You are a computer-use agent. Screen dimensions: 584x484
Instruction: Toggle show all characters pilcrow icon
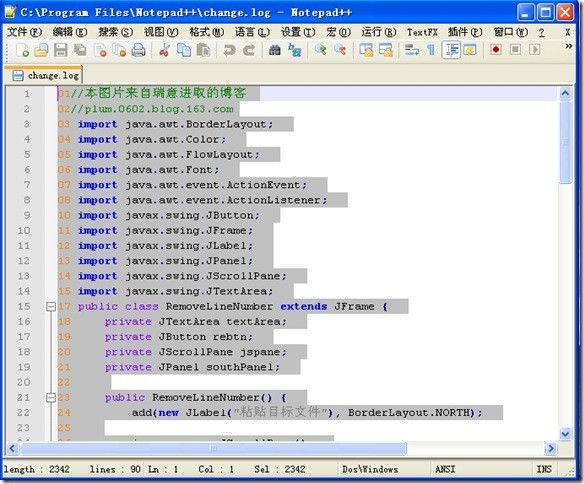[x=431, y=50]
